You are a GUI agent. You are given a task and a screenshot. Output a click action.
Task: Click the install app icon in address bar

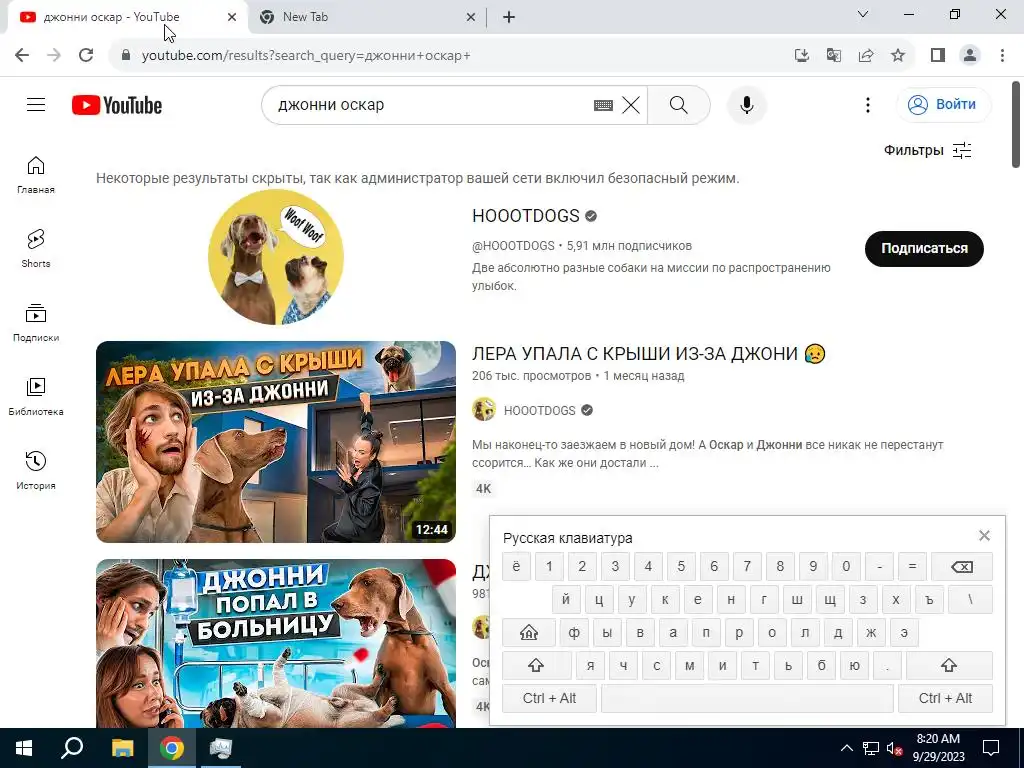click(x=801, y=56)
